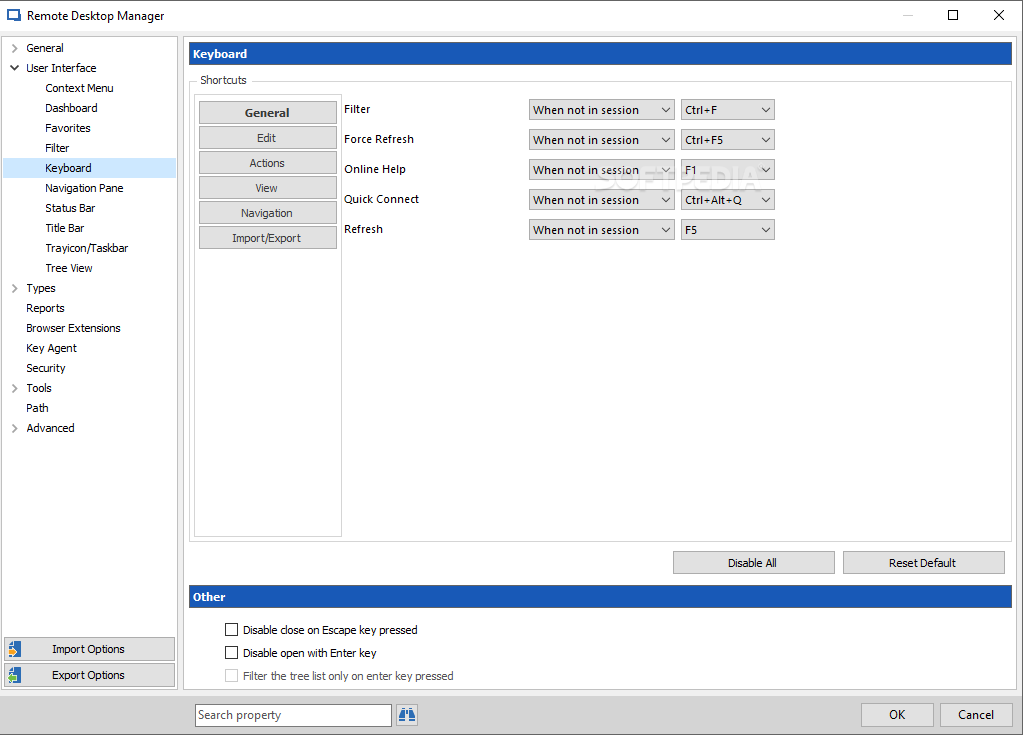
Task: Confirm settings with the OK button
Action: [897, 714]
